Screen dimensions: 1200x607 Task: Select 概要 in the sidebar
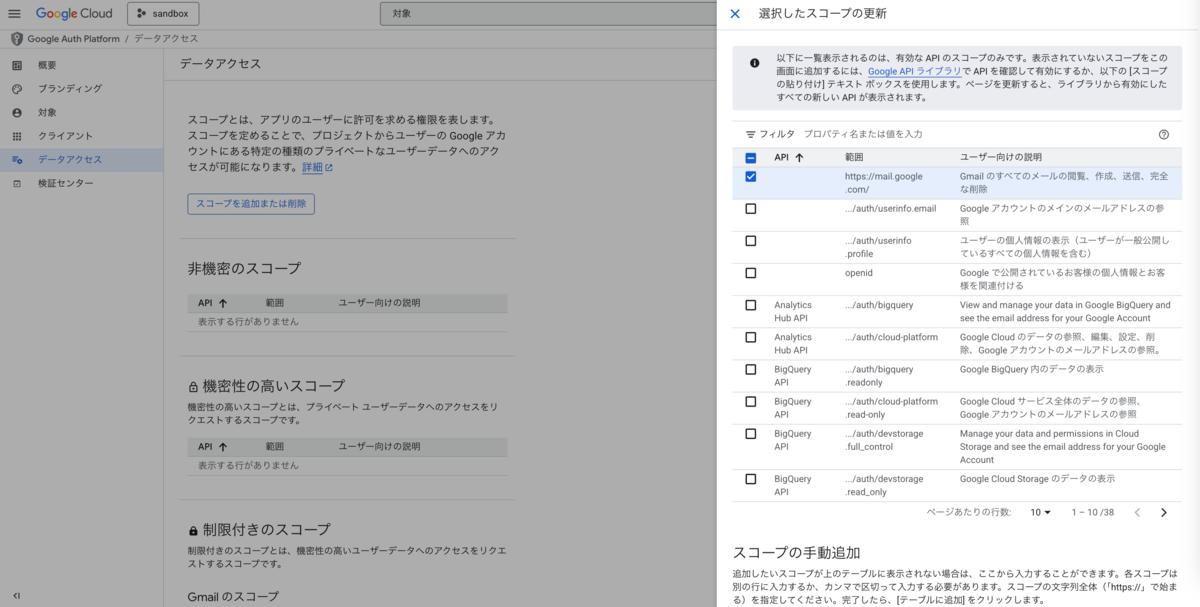tap(47, 65)
